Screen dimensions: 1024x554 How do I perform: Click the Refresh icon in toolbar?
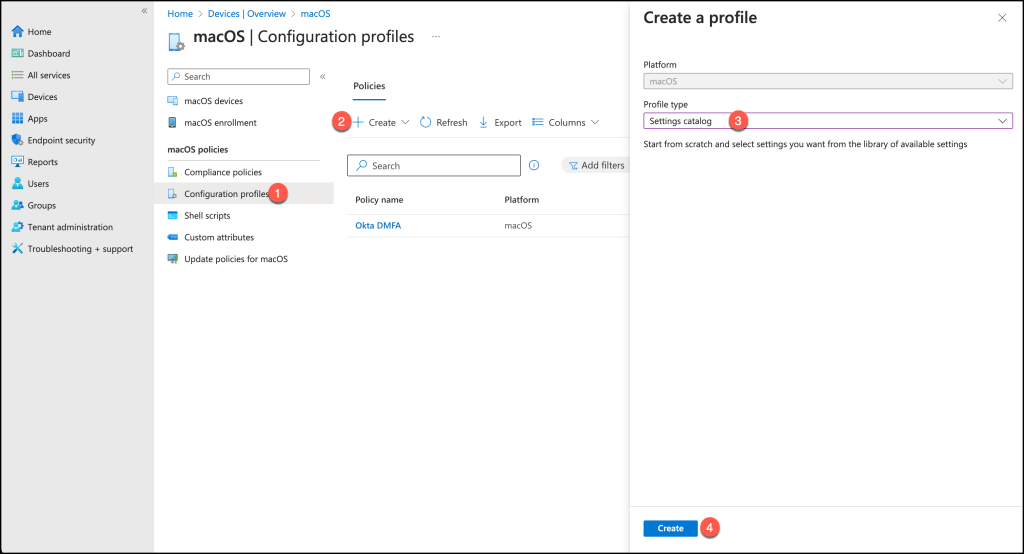[x=425, y=122]
